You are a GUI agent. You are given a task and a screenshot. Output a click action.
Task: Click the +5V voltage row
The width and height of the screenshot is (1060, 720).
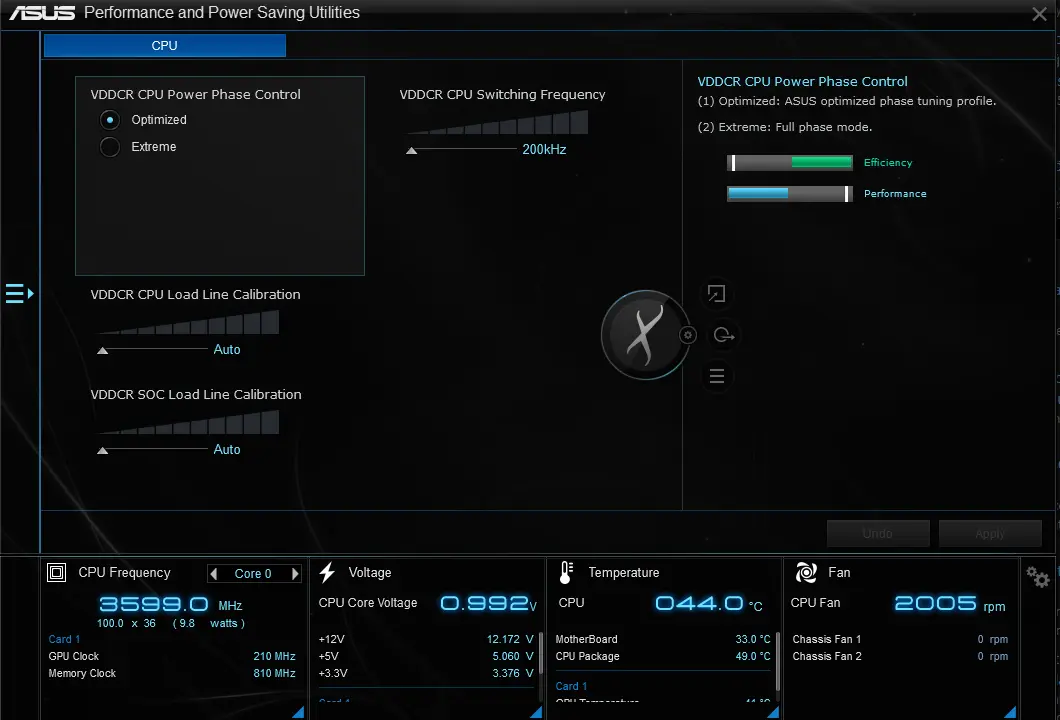(x=426, y=656)
